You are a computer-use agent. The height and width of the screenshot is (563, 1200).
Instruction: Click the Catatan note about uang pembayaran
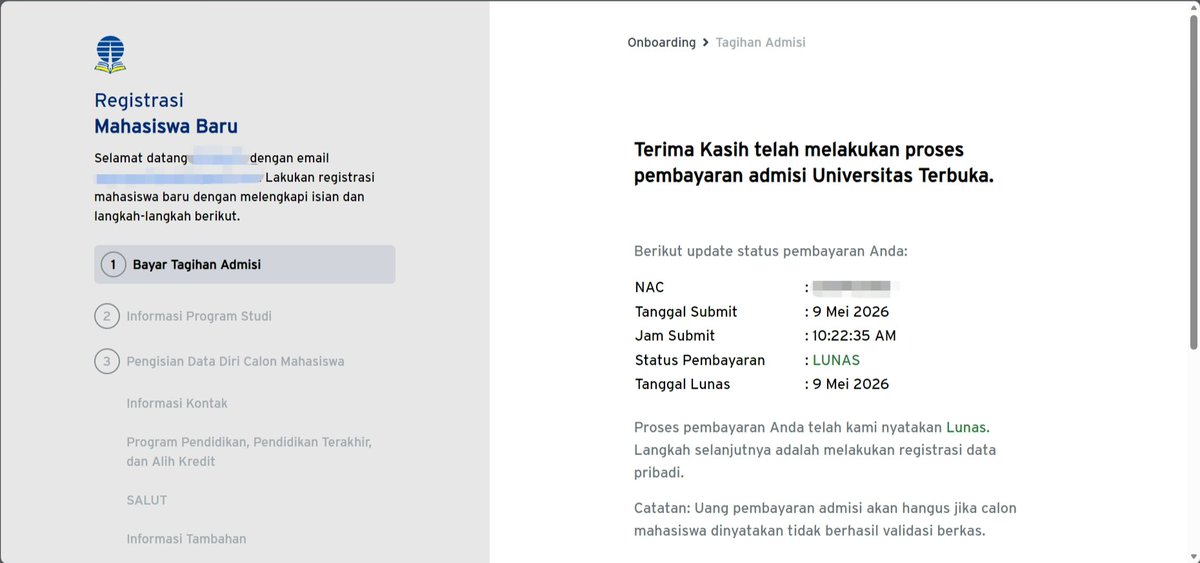[x=825, y=519]
